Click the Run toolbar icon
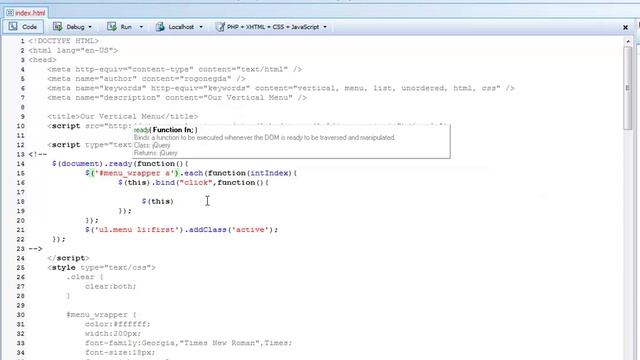This screenshot has width=640, height=360. tap(111, 27)
